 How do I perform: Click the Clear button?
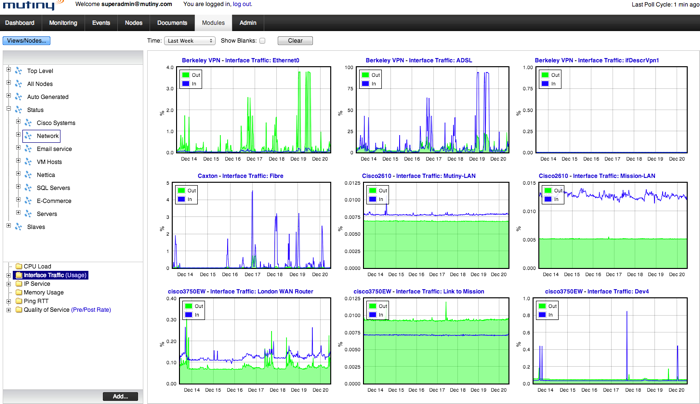(x=295, y=41)
